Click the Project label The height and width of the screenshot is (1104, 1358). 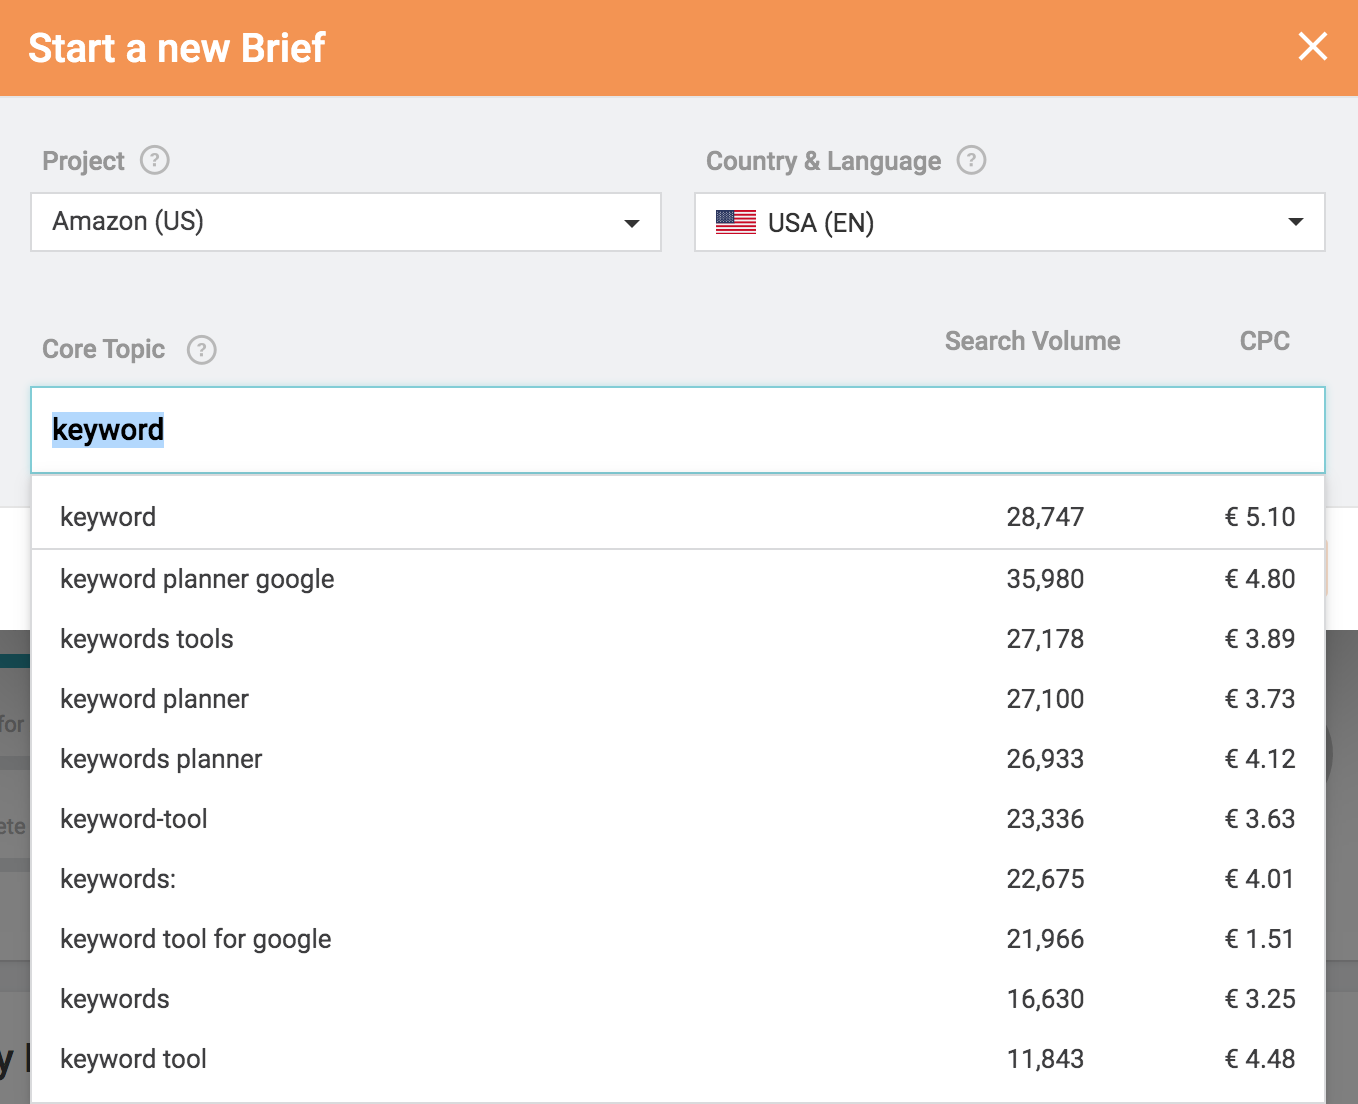click(83, 161)
